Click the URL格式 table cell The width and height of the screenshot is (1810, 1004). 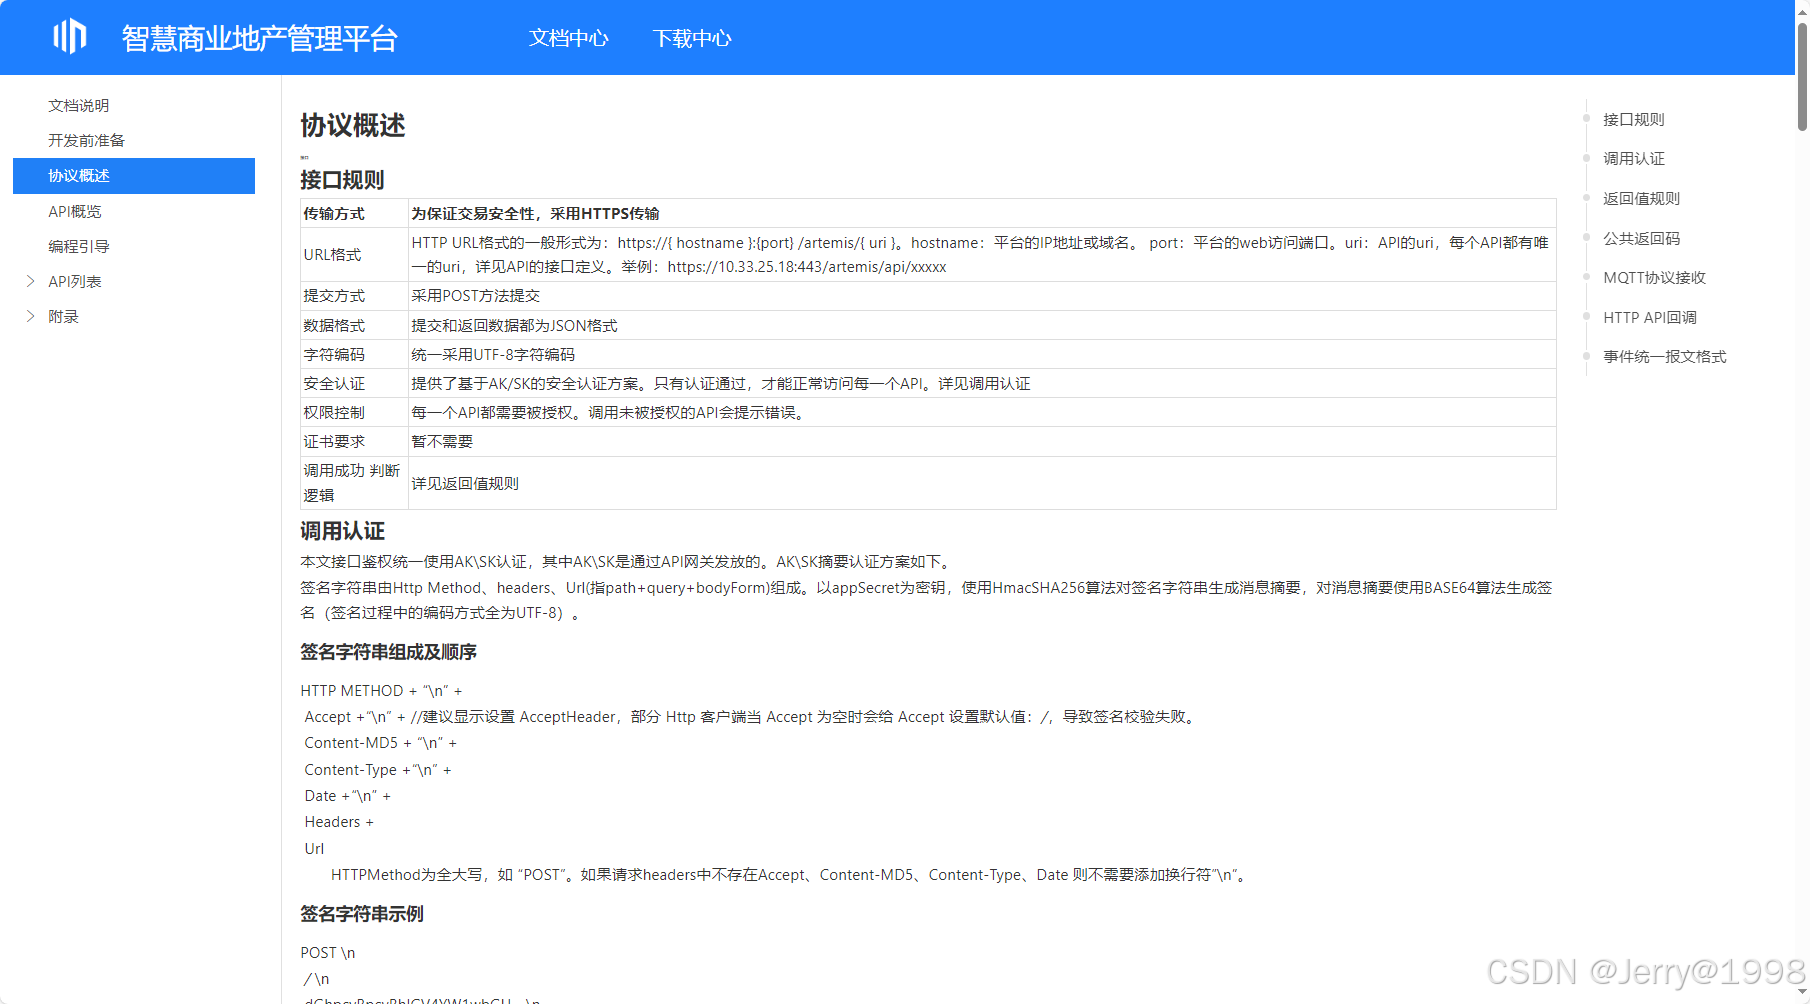coord(354,255)
